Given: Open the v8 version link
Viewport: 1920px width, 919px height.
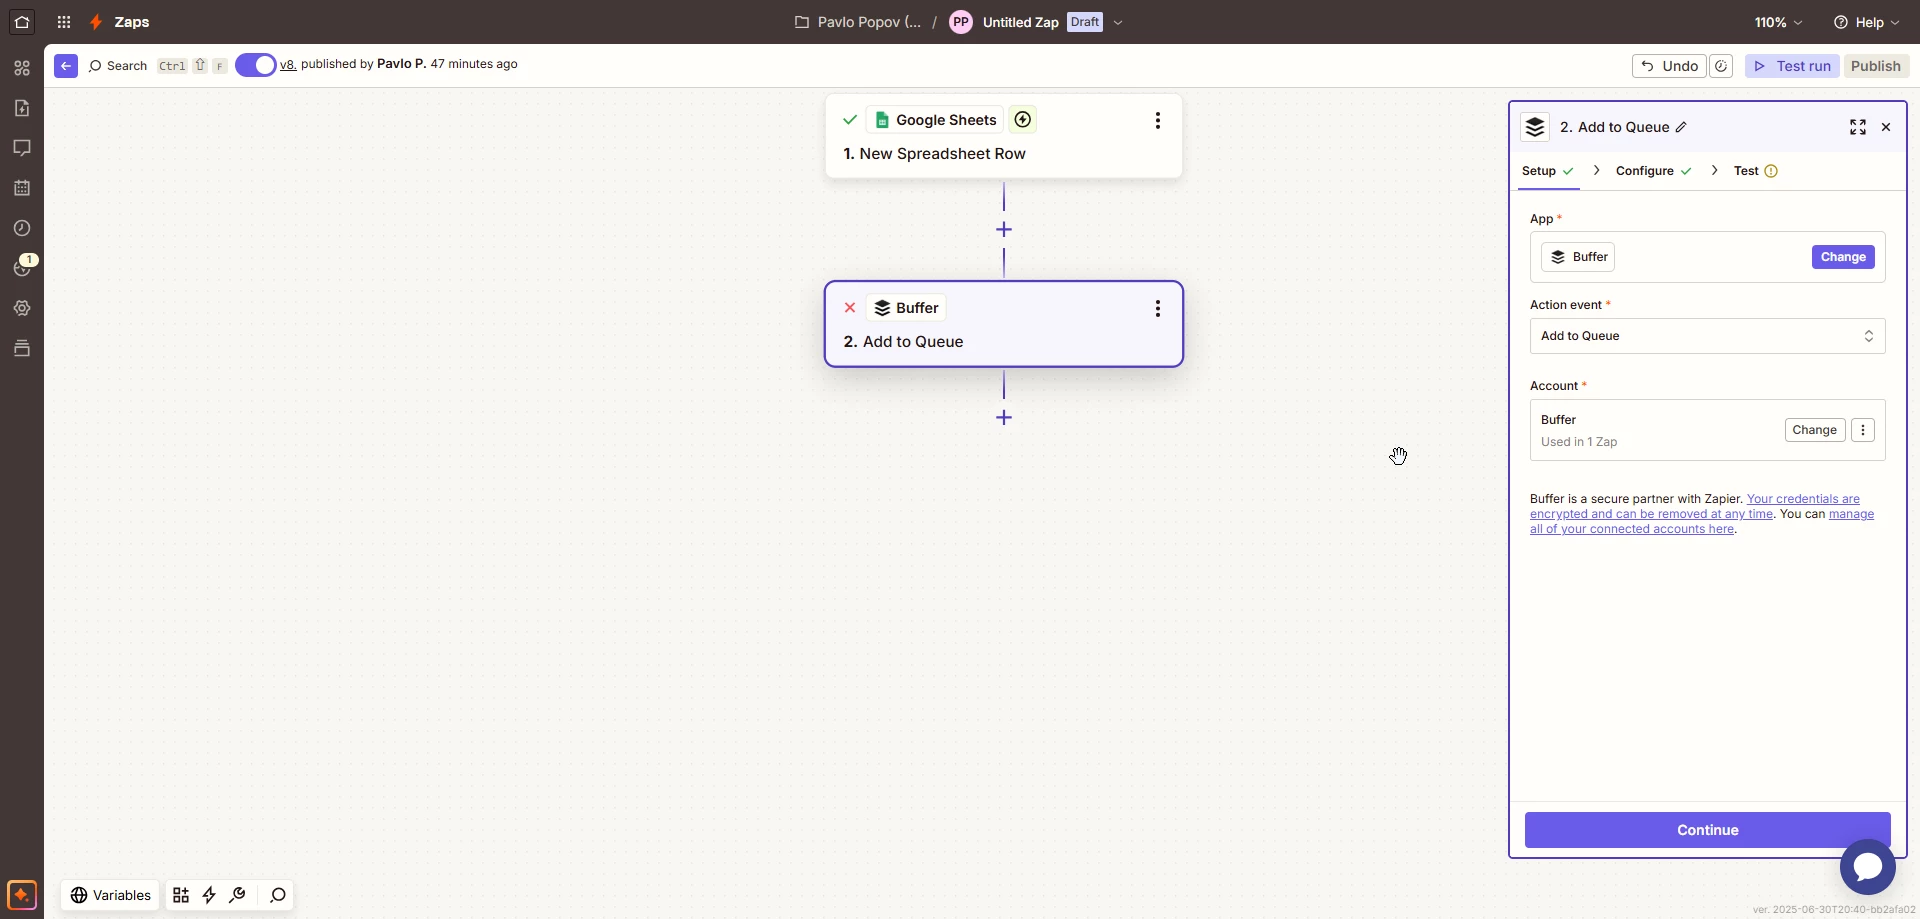Looking at the screenshot, I should 288,64.
